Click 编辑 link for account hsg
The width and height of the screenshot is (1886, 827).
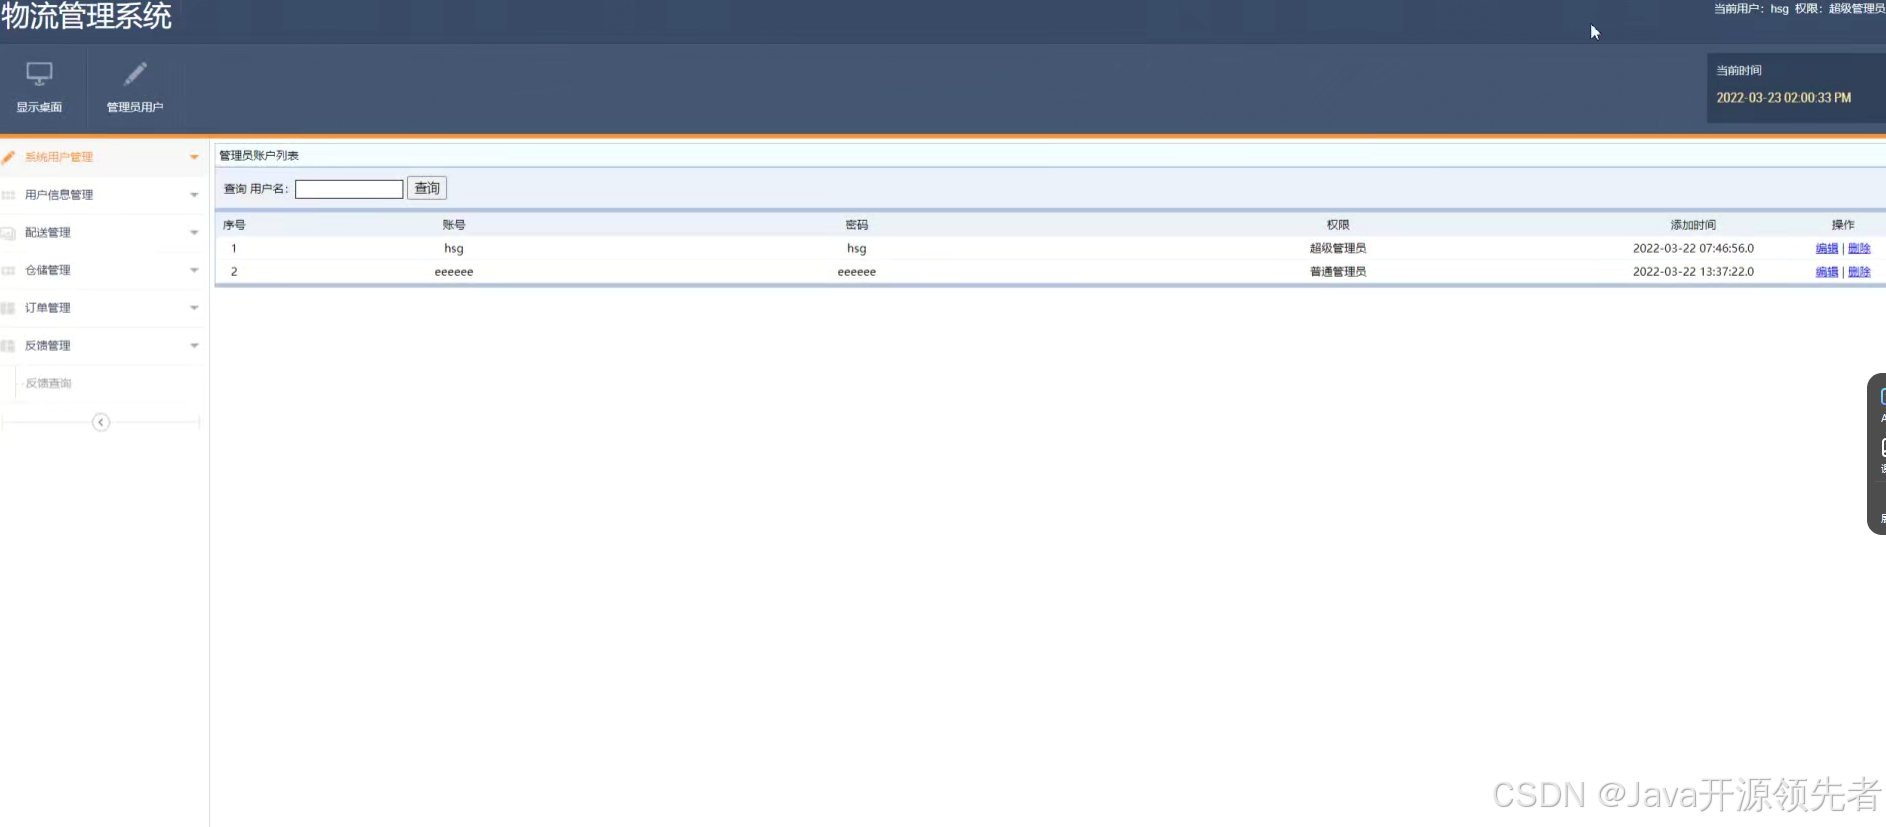(x=1827, y=248)
